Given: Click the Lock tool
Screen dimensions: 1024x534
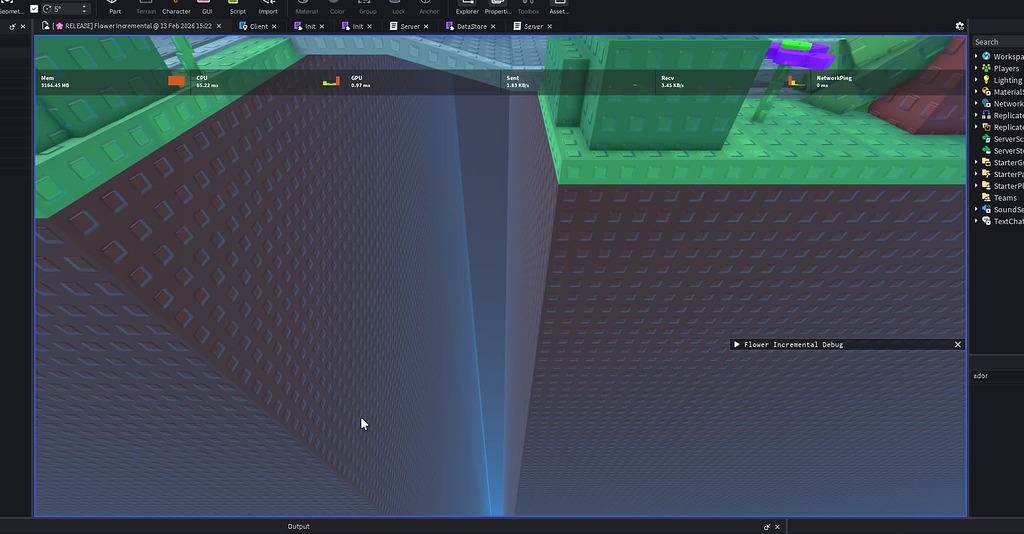Looking at the screenshot, I should click(x=398, y=7).
